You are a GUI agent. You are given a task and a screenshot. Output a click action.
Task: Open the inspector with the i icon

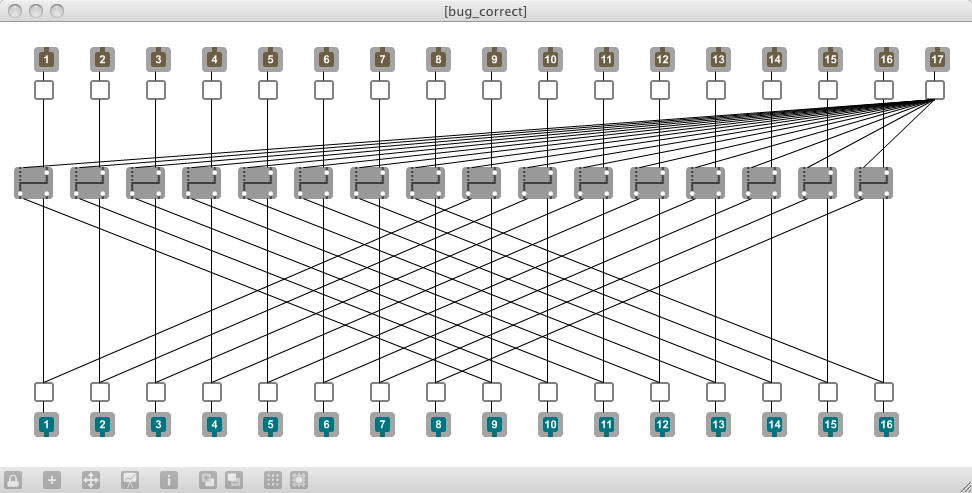[x=169, y=480]
